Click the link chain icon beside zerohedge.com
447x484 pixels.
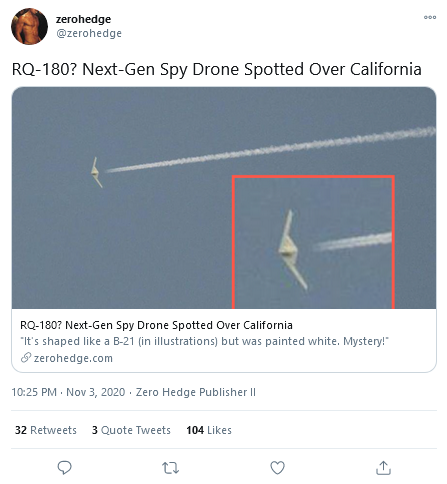tap(26, 358)
